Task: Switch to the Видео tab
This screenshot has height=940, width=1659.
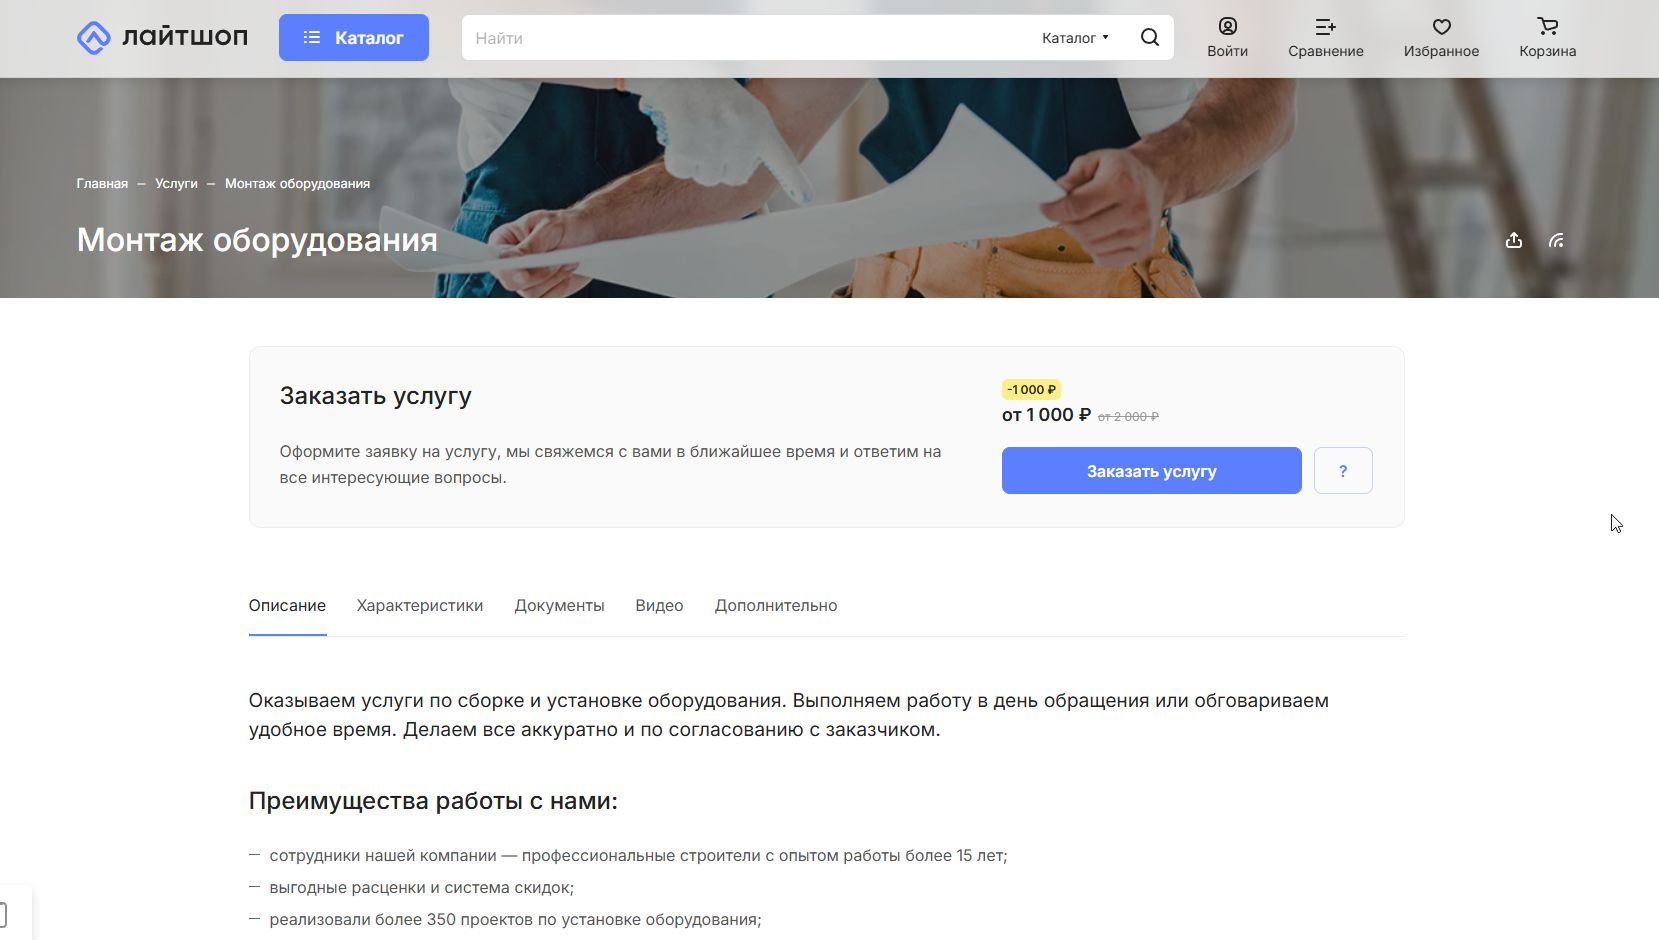Action: (659, 606)
